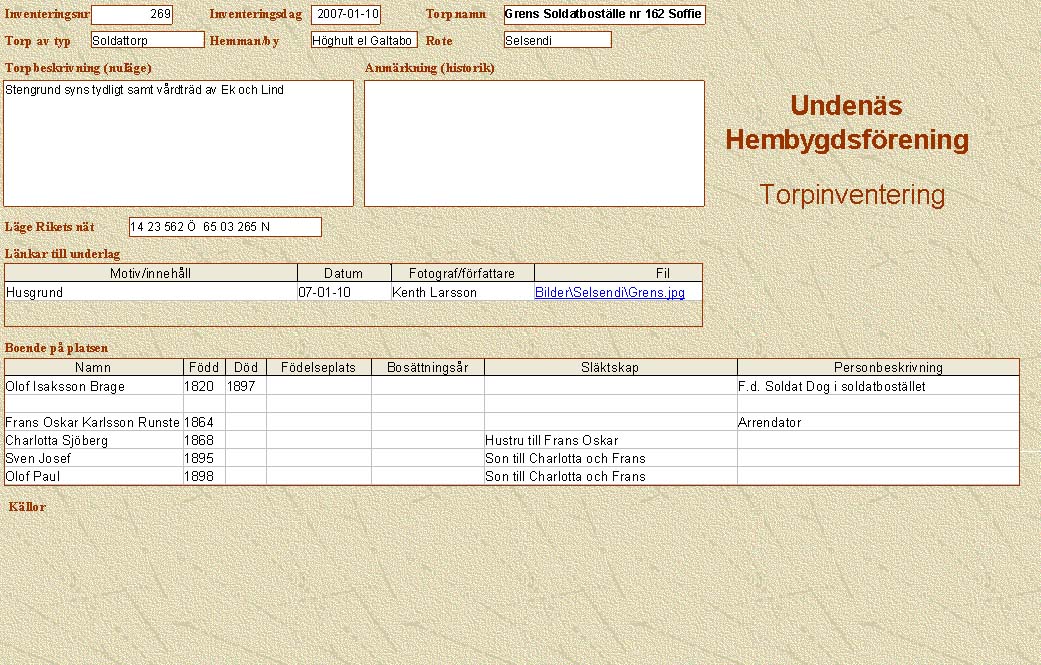The height and width of the screenshot is (665, 1041).
Task: Click the Torp av typ field Soldattorp
Action: [146, 40]
